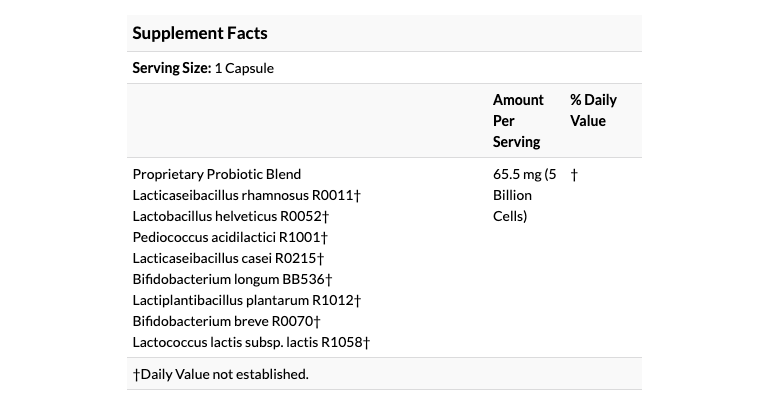780x403 pixels.
Task: Select Bifidobacterium breve R0070 ingredient
Action: click(223, 321)
